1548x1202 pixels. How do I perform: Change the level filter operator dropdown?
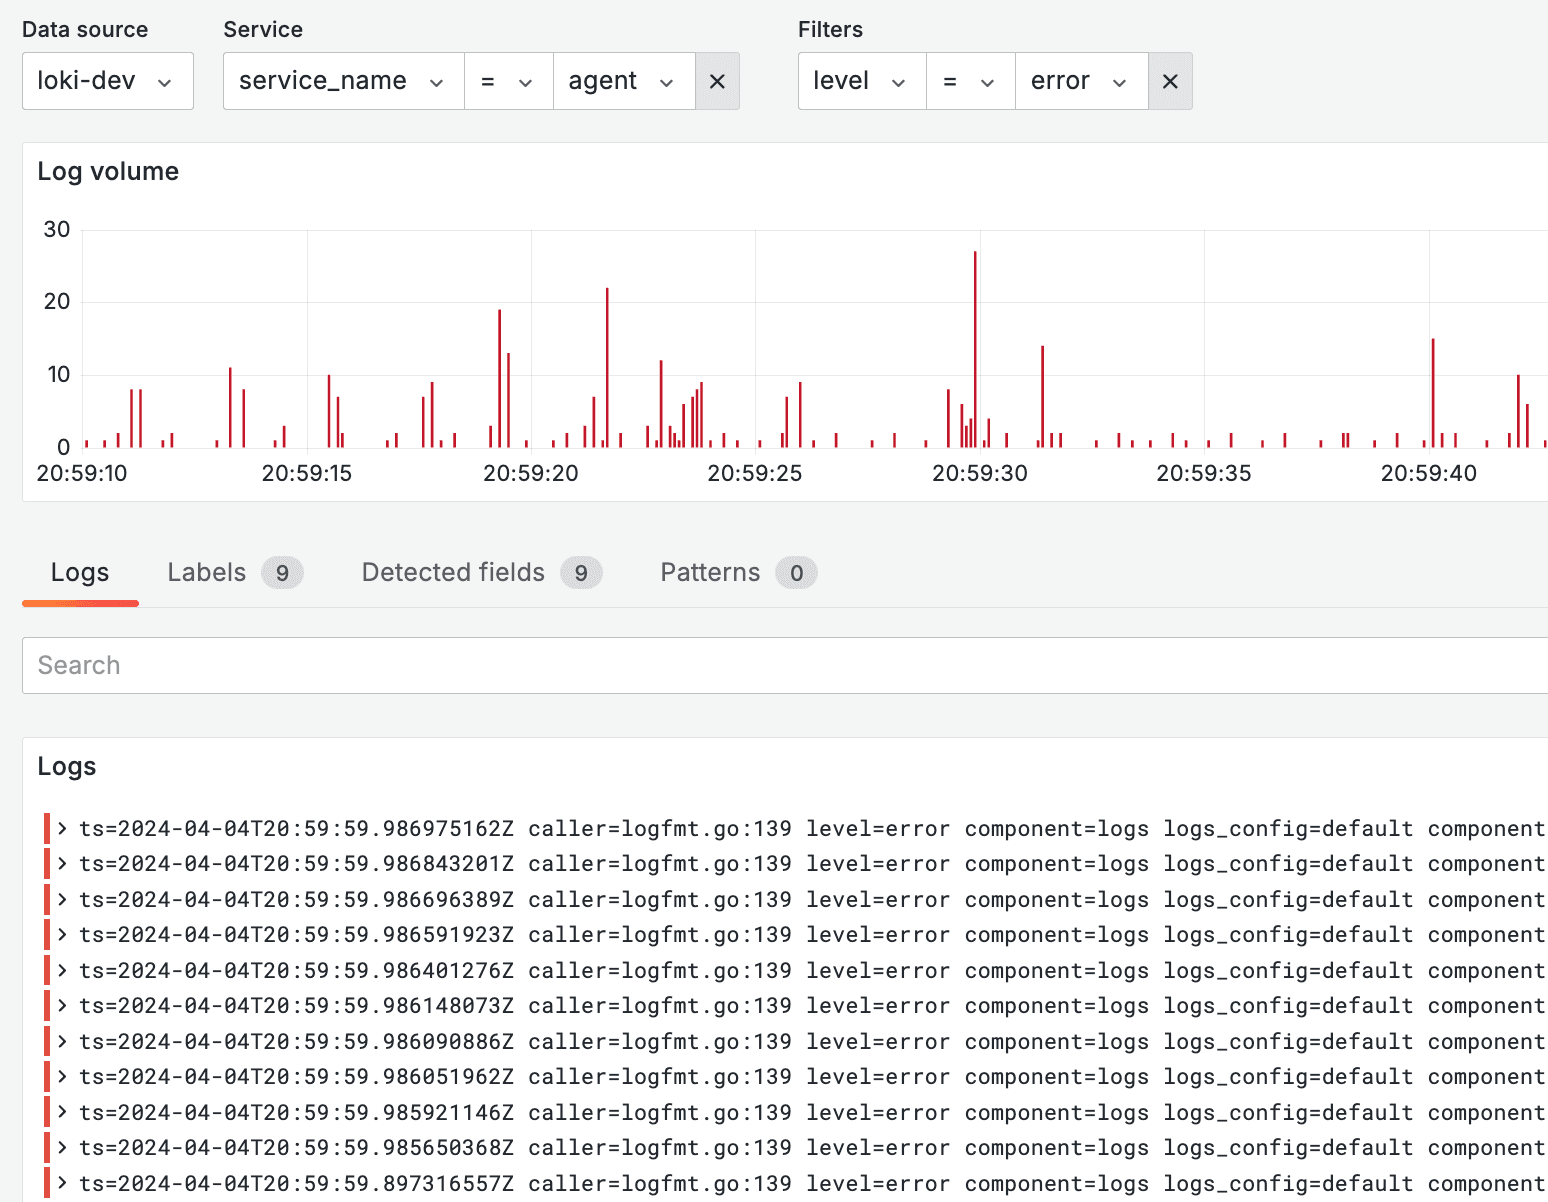click(x=969, y=81)
